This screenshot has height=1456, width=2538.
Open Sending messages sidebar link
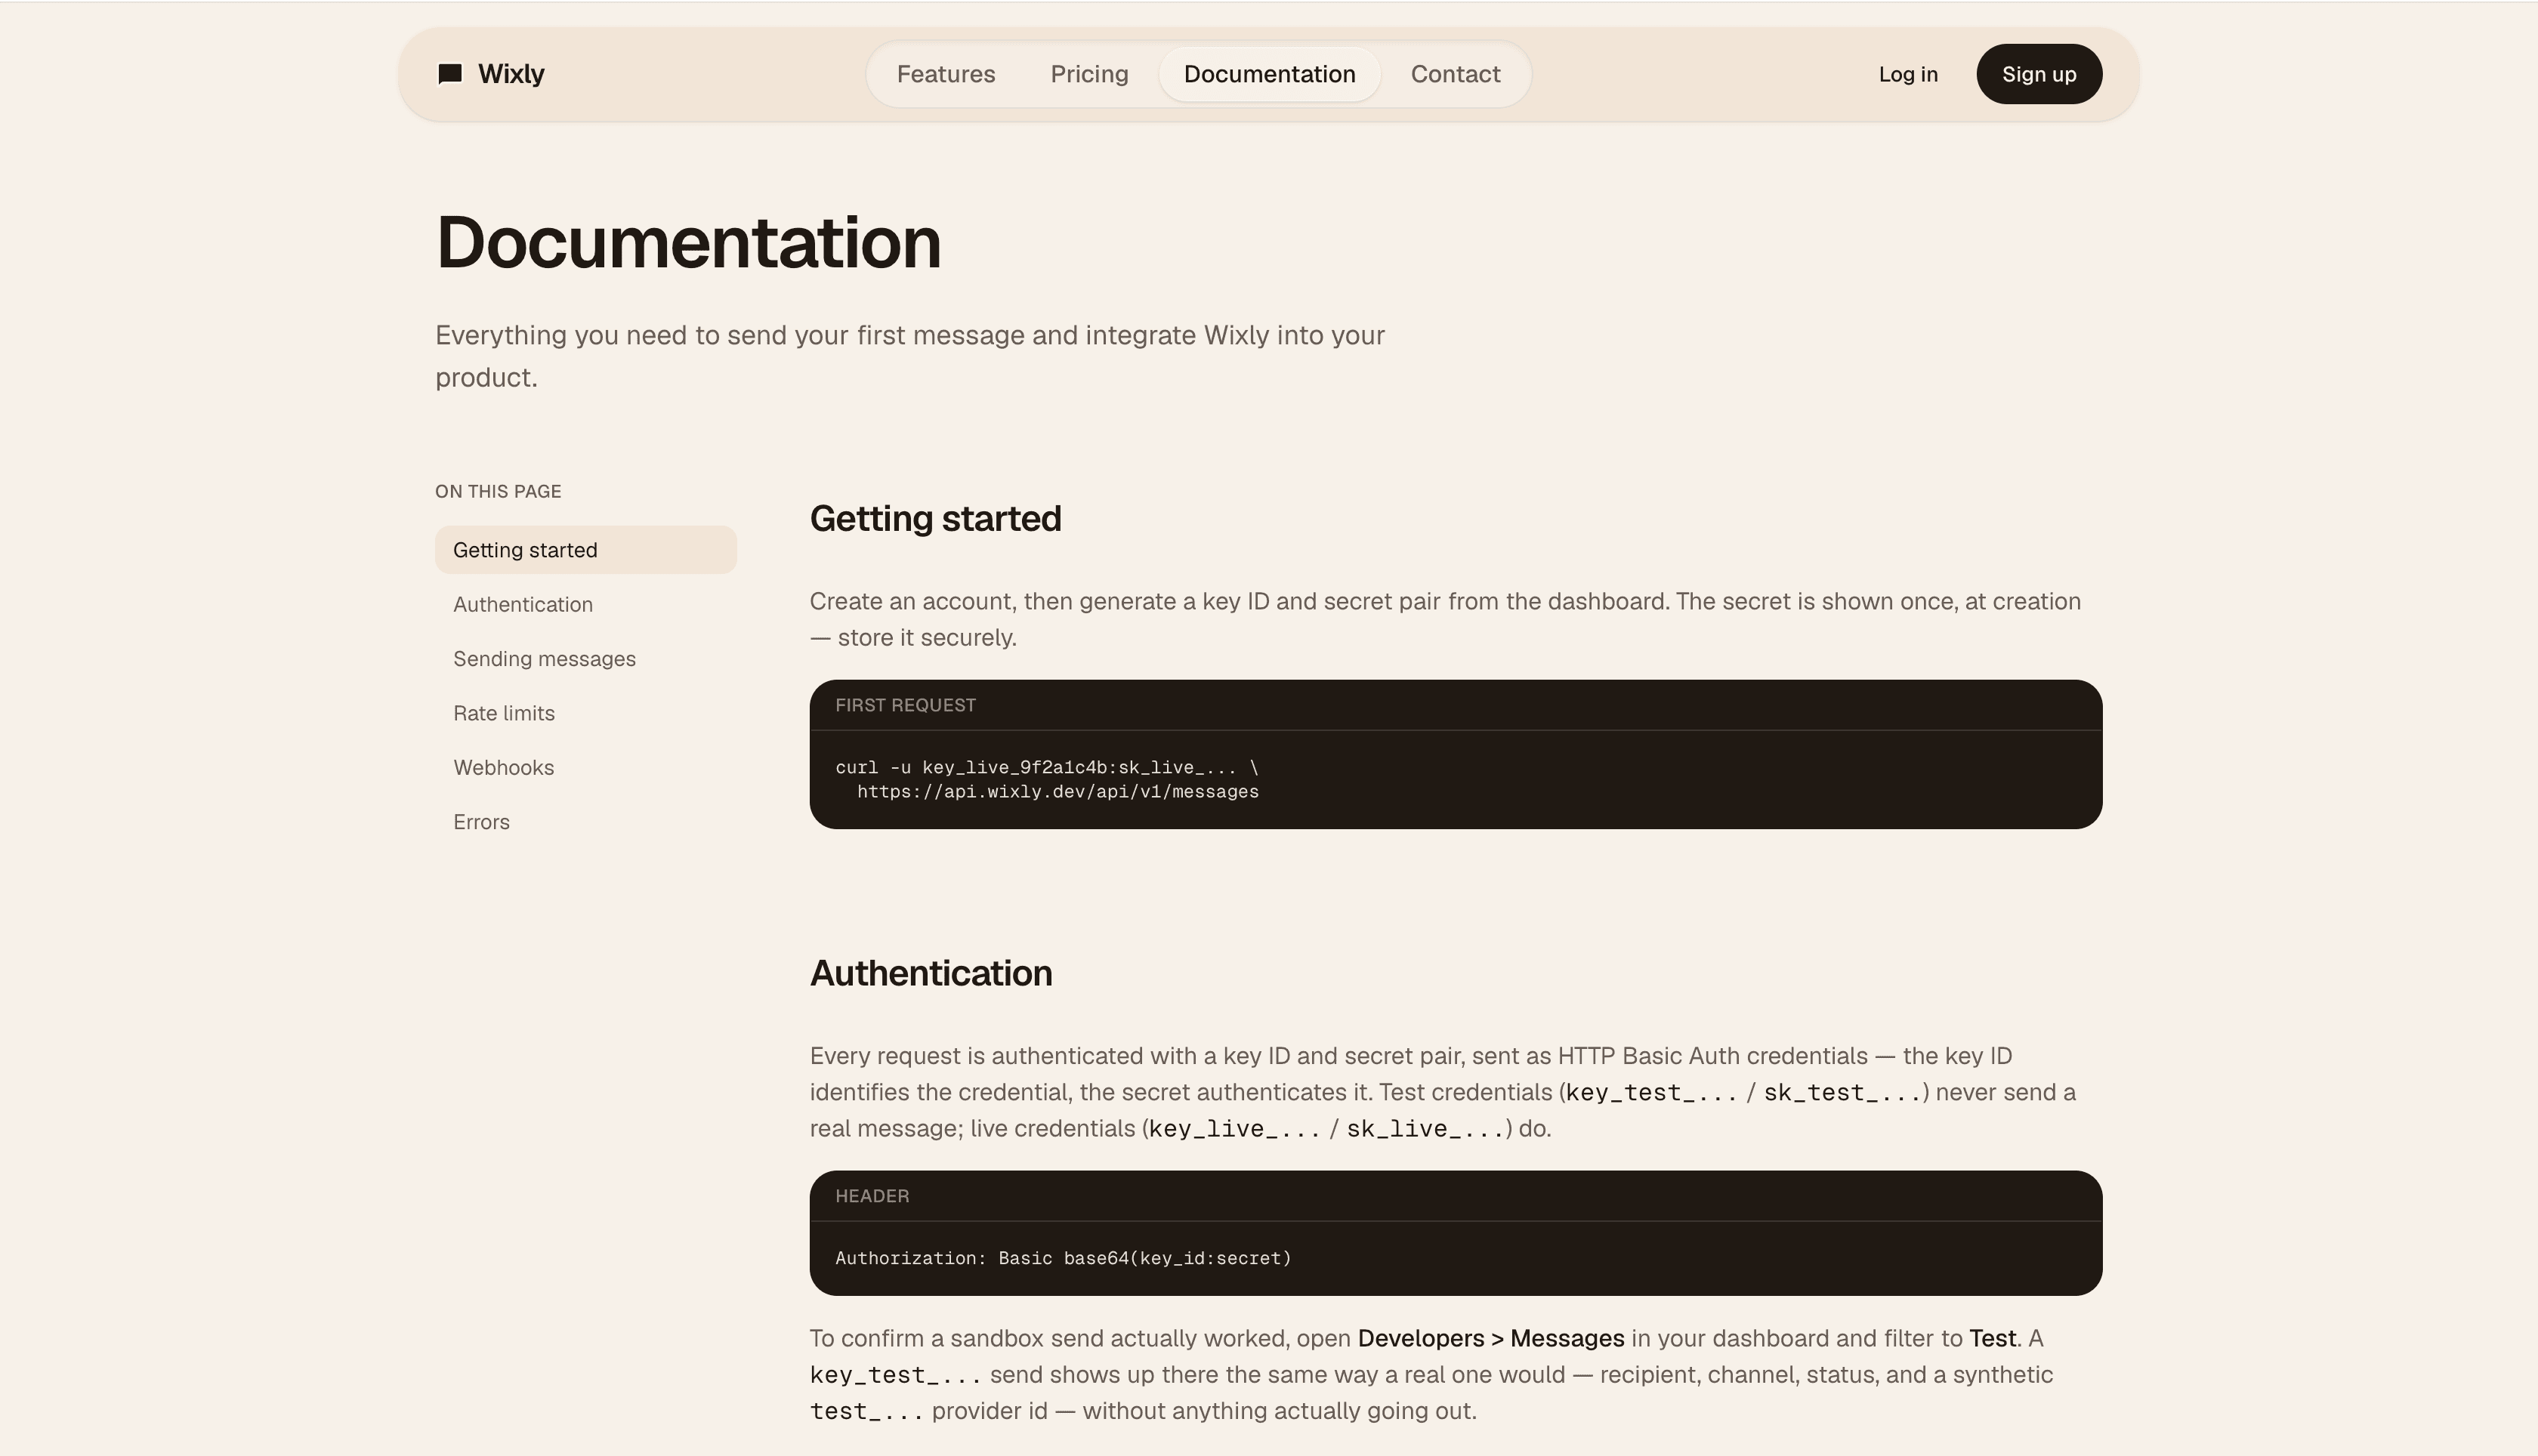click(x=585, y=659)
